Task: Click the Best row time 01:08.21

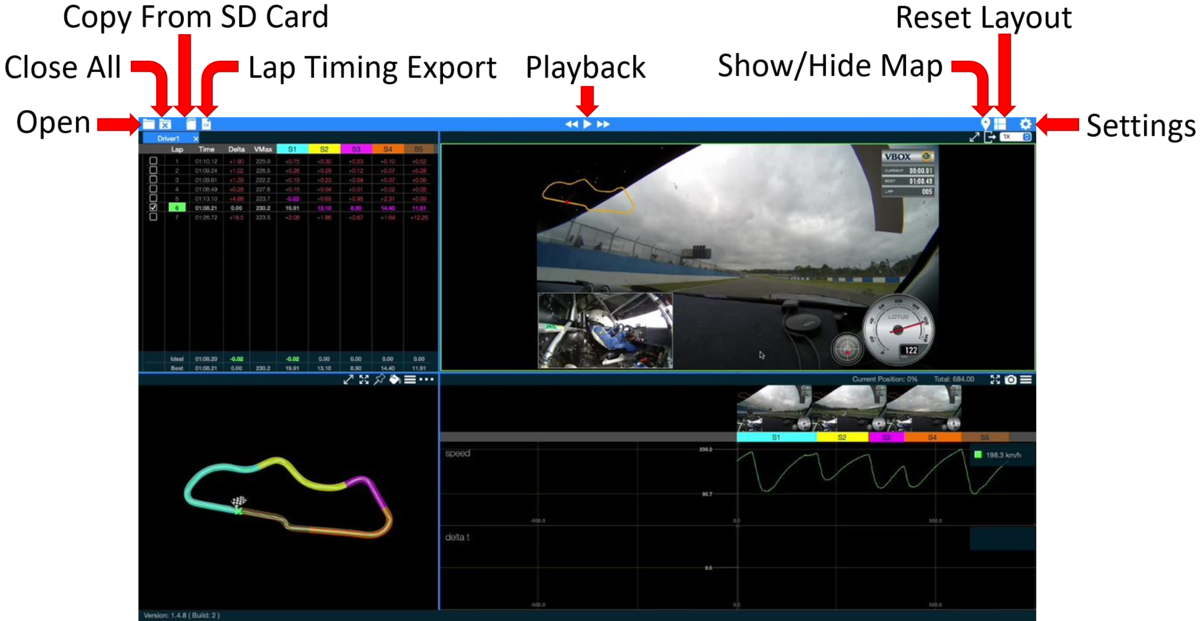Action: tap(206, 367)
